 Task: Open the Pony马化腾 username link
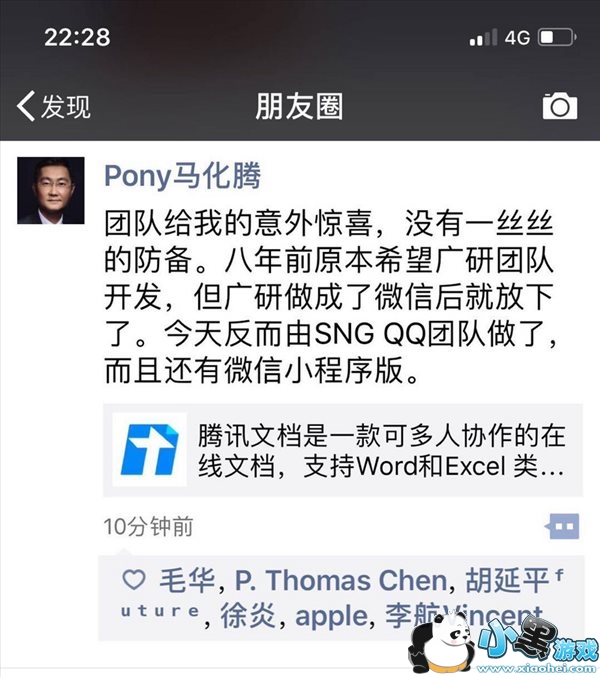click(x=183, y=176)
